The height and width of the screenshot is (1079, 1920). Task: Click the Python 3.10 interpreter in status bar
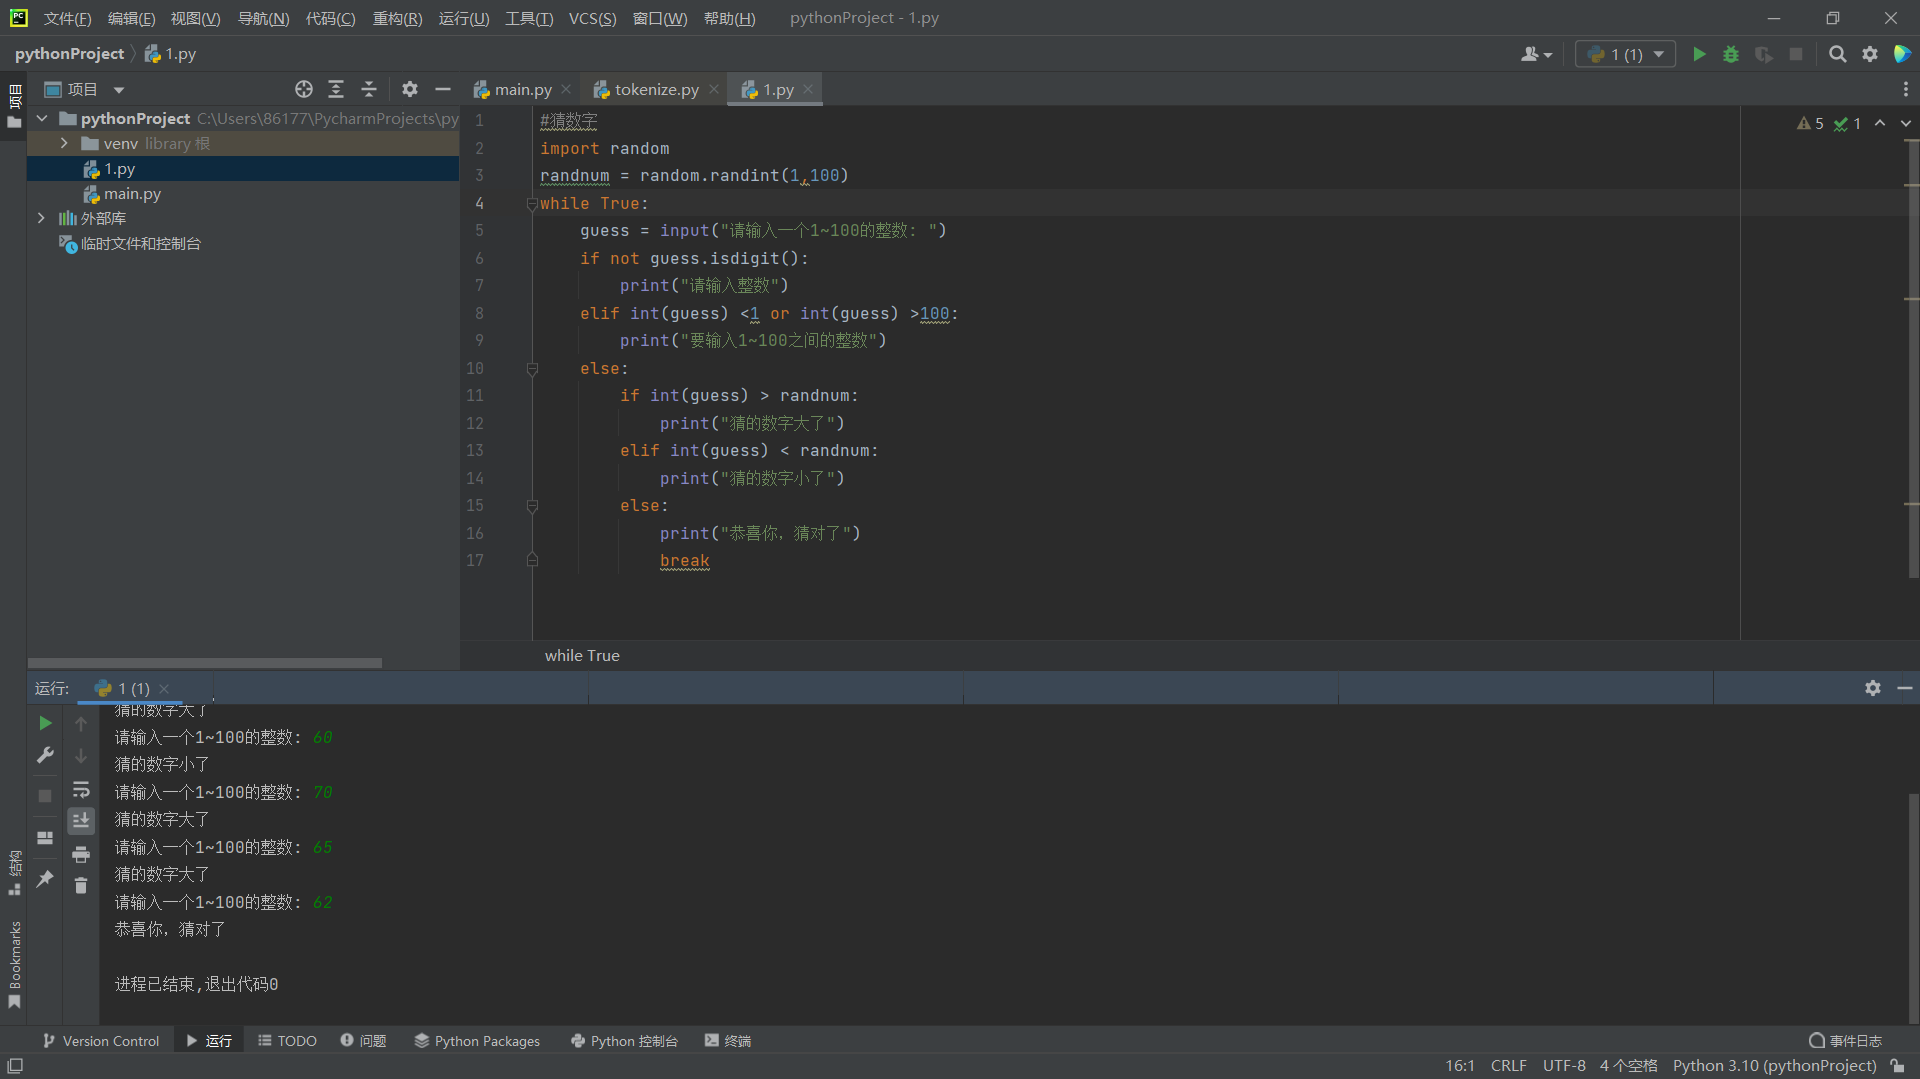(x=1773, y=1066)
